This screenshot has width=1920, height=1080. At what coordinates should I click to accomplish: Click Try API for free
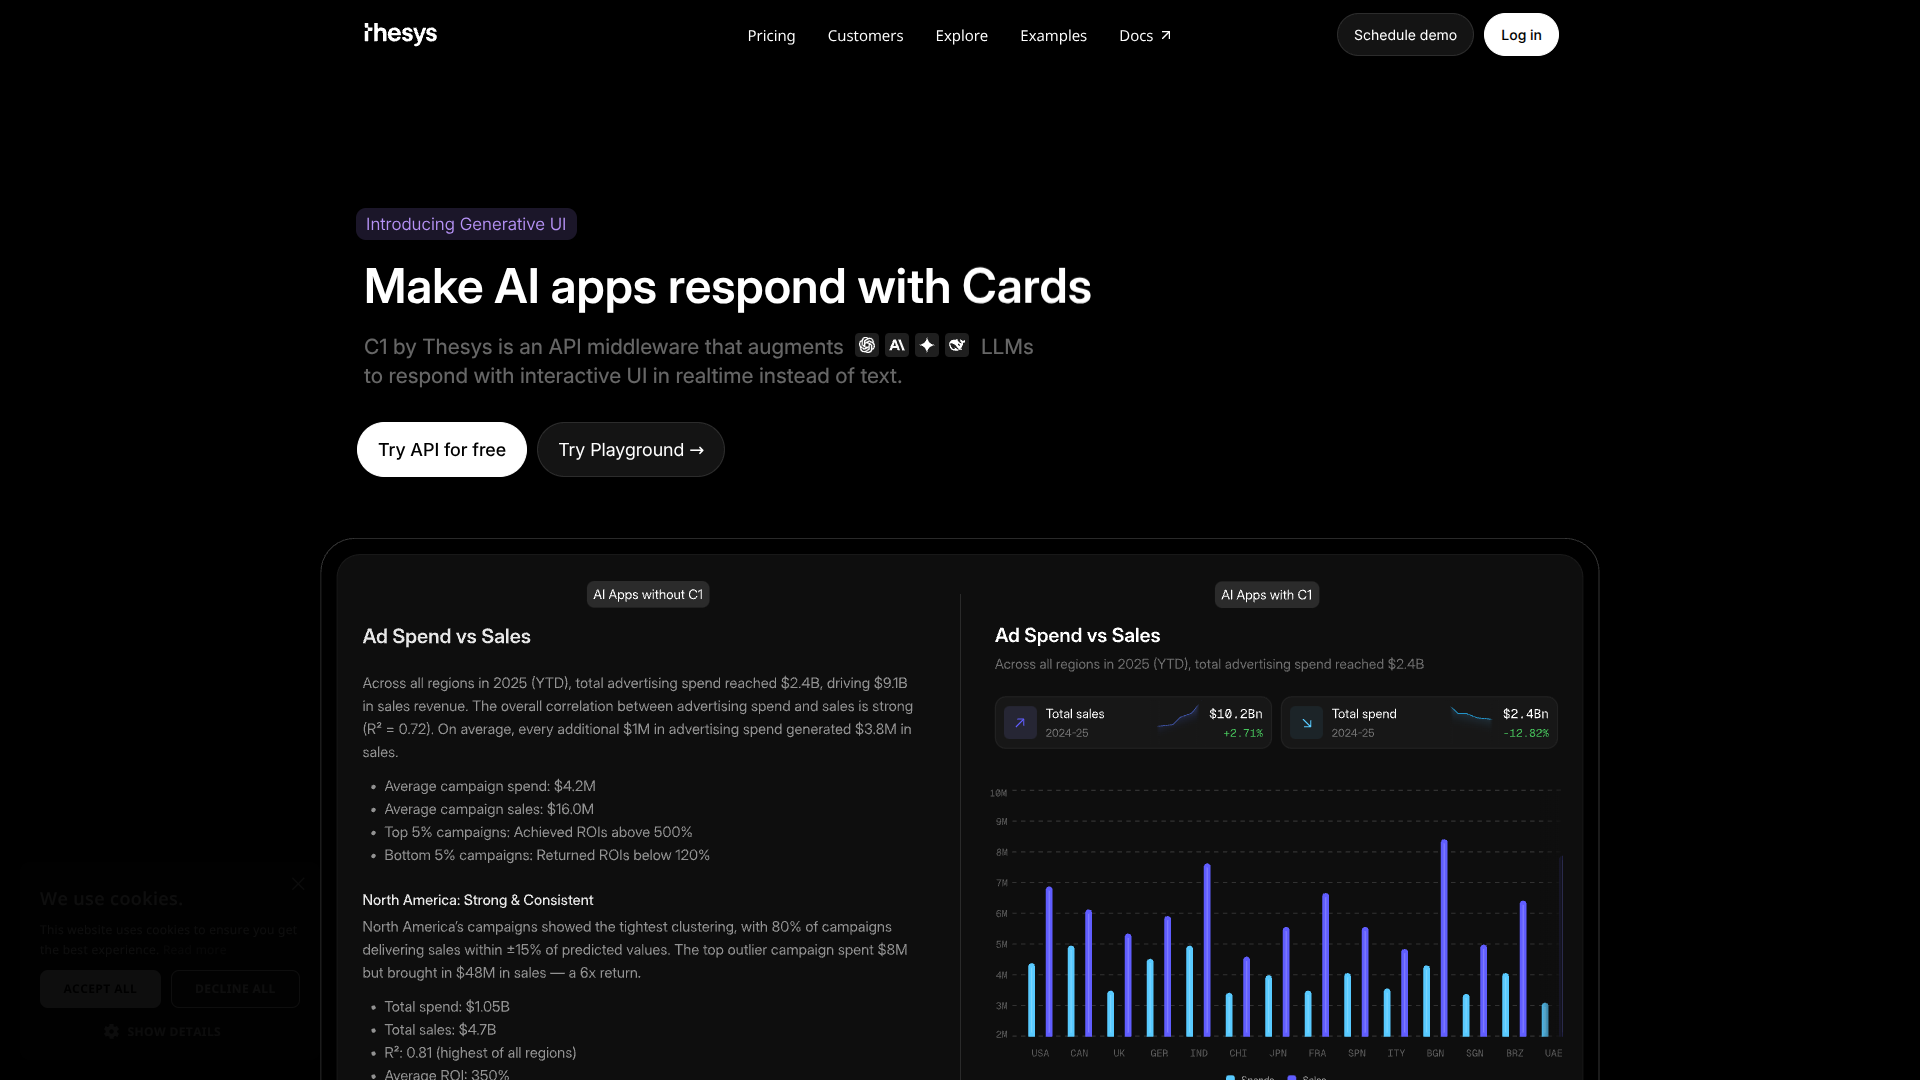(x=441, y=450)
